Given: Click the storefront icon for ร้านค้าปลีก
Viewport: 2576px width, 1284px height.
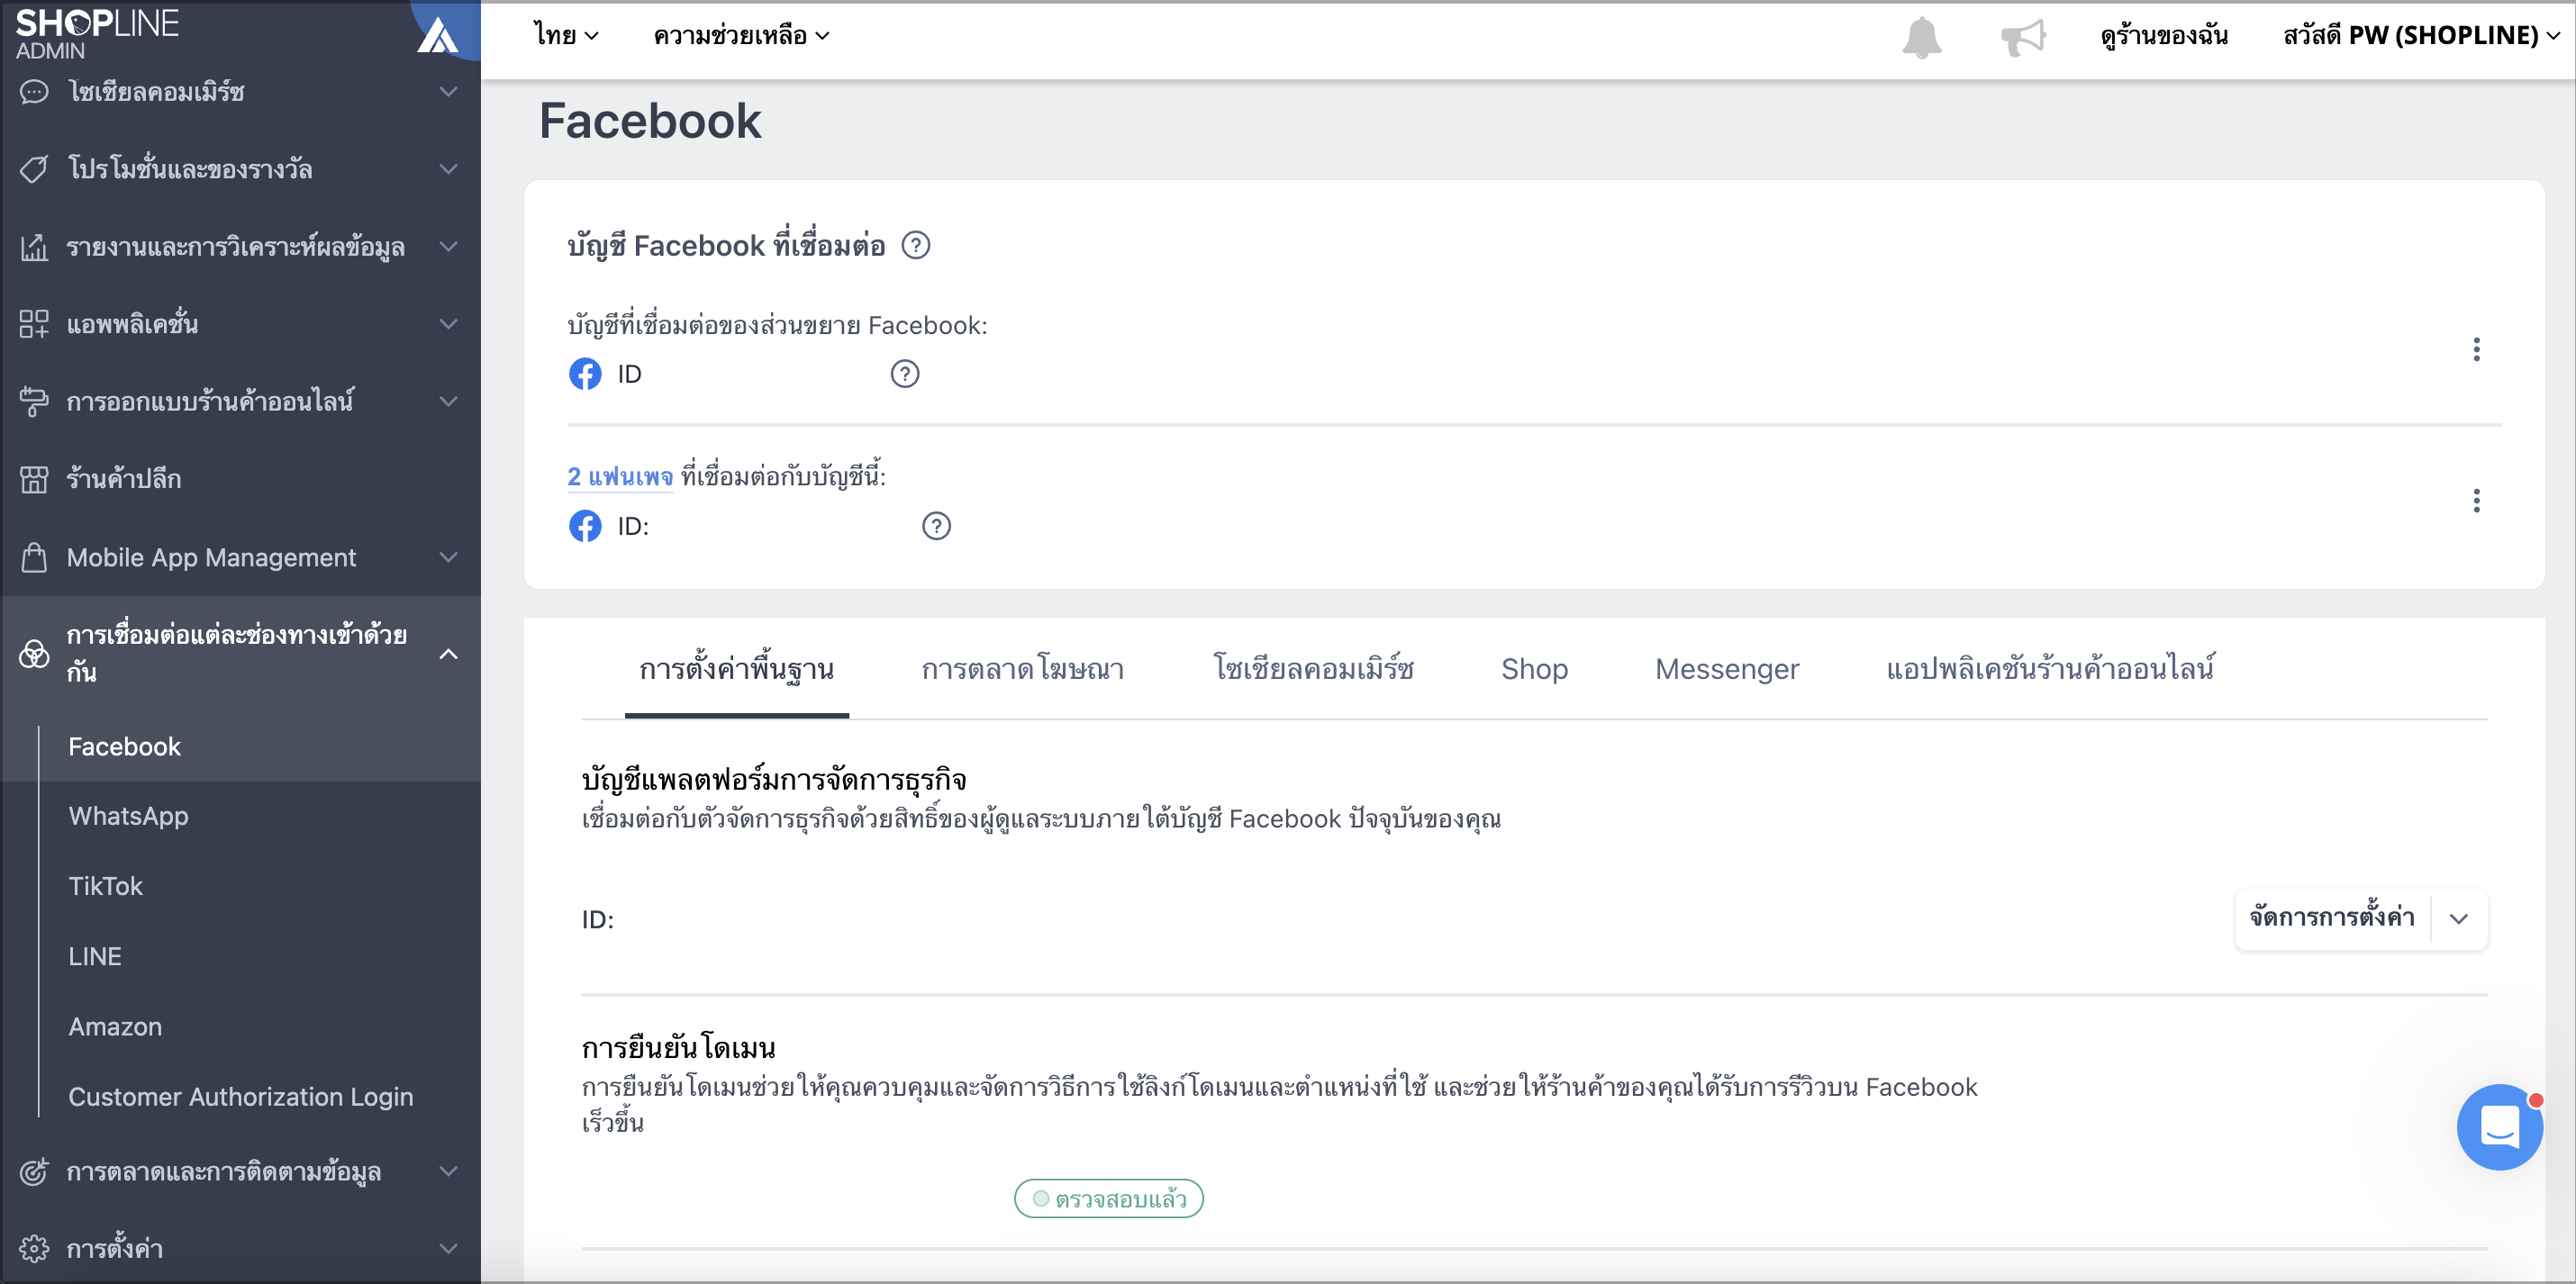Looking at the screenshot, I should [x=34, y=479].
